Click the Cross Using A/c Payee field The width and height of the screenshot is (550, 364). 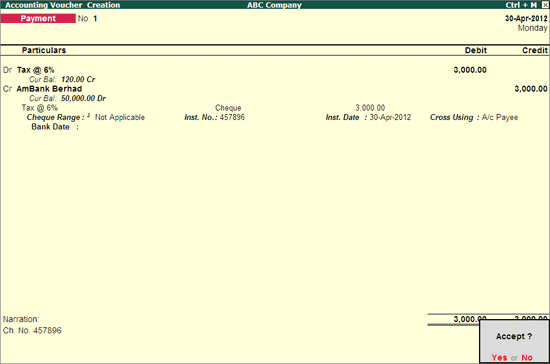click(x=500, y=117)
